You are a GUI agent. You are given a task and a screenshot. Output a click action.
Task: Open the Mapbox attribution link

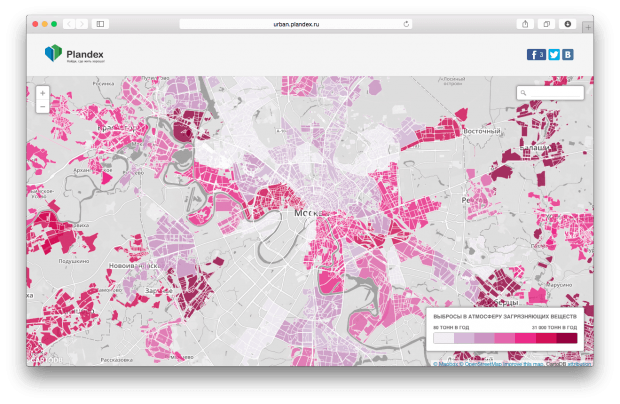[445, 363]
